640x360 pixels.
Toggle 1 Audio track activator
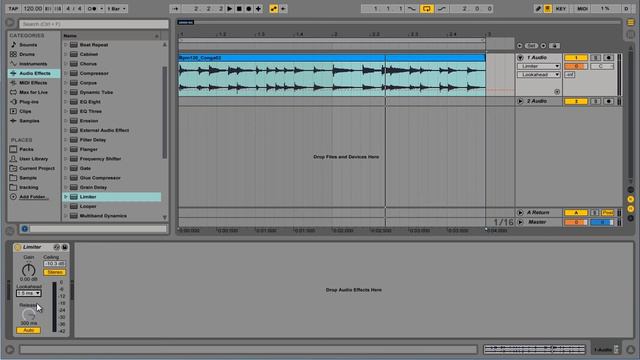576,58
